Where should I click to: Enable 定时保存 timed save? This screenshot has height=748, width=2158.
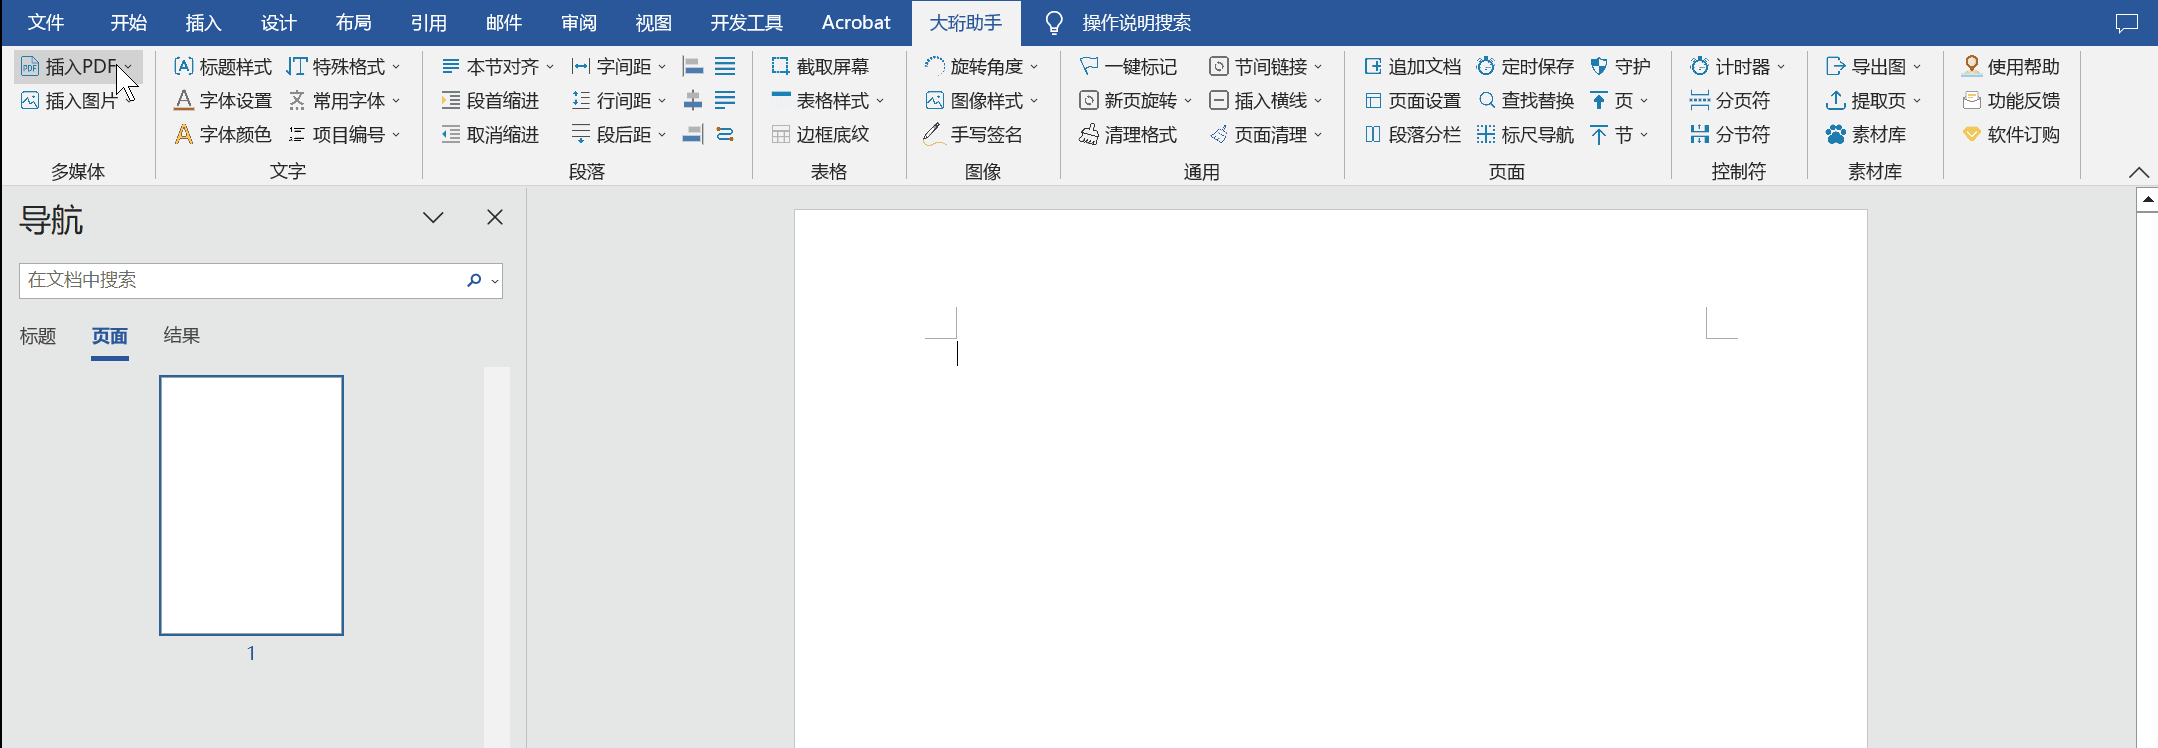click(1525, 67)
